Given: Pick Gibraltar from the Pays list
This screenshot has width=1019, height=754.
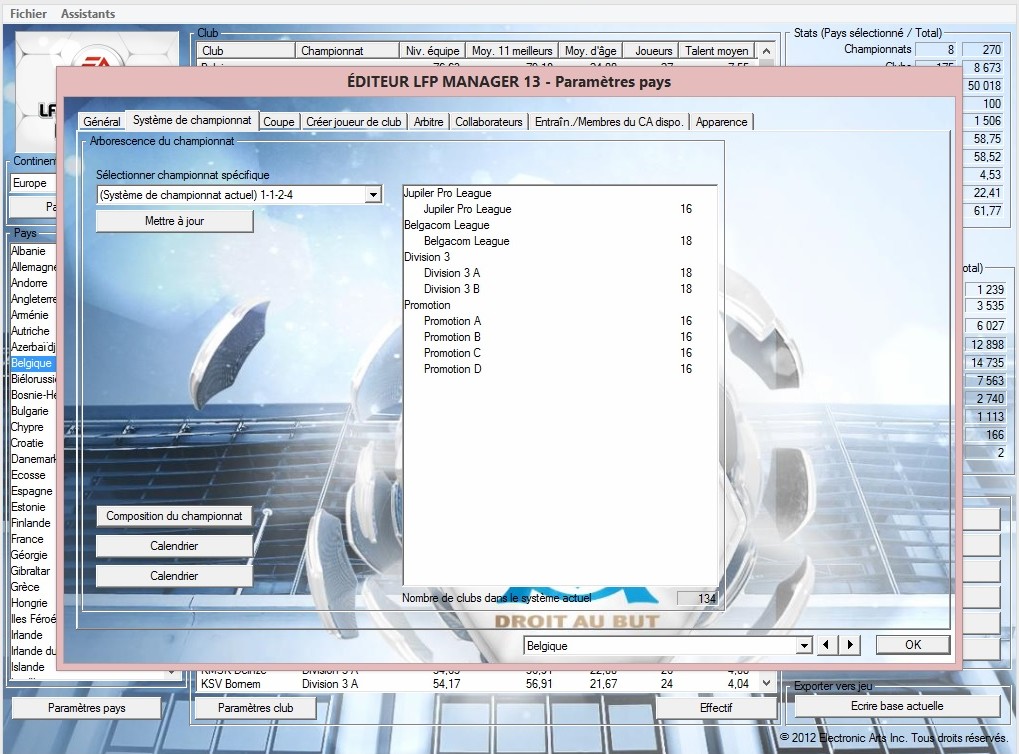Looking at the screenshot, I should click(x=31, y=571).
